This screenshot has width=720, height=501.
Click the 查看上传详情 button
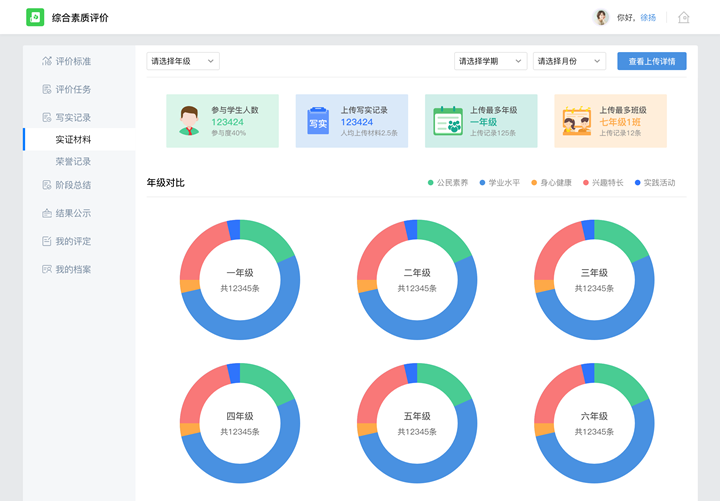point(652,61)
